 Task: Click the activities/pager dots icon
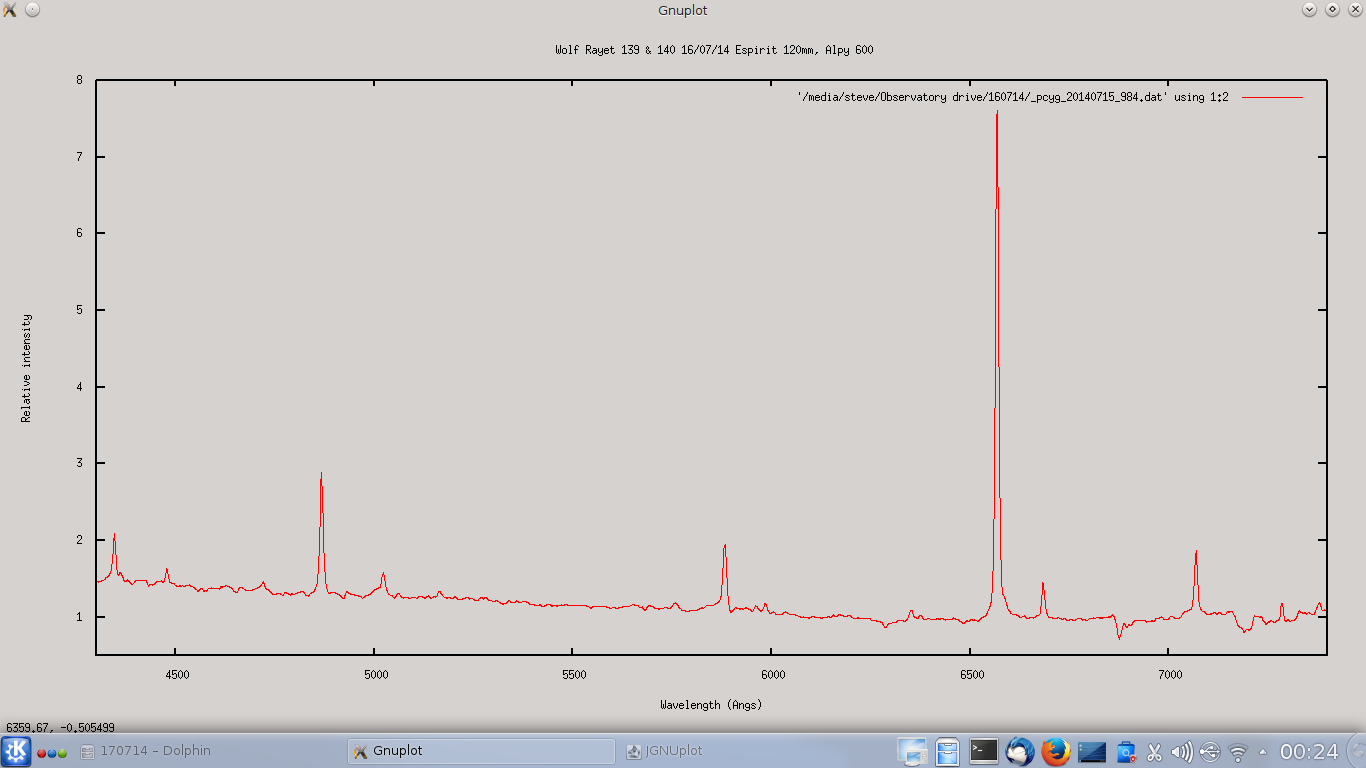point(52,752)
